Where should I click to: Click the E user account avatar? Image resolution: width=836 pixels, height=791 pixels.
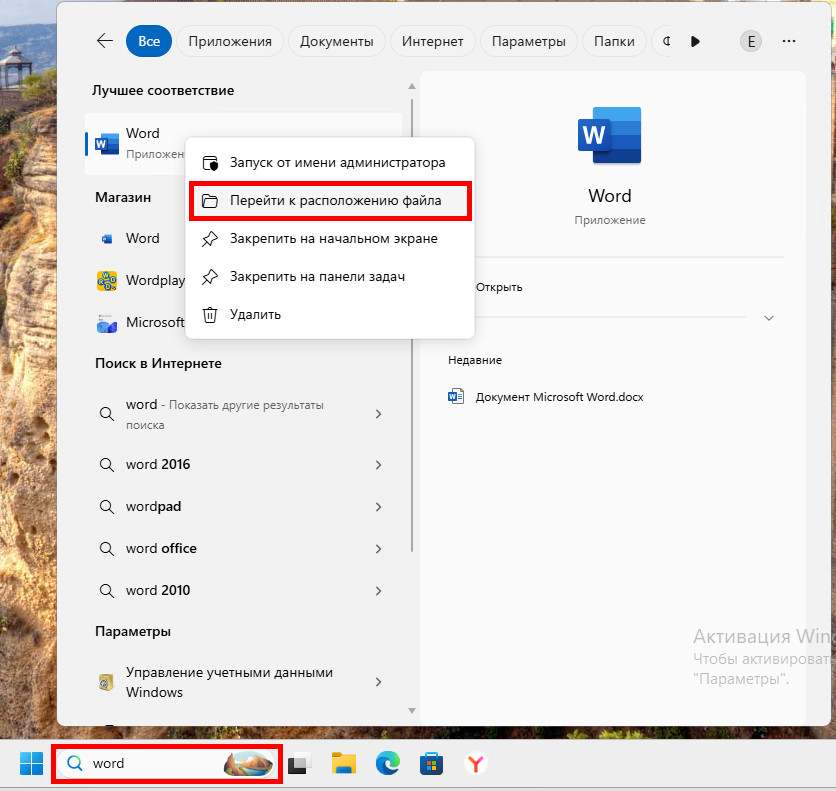click(750, 41)
